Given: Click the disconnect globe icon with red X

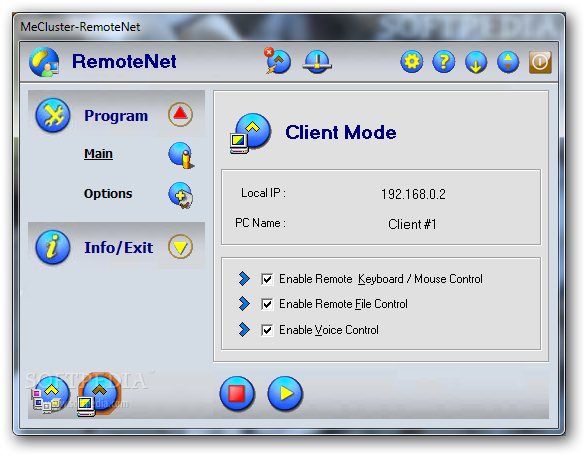Looking at the screenshot, I should [x=278, y=61].
